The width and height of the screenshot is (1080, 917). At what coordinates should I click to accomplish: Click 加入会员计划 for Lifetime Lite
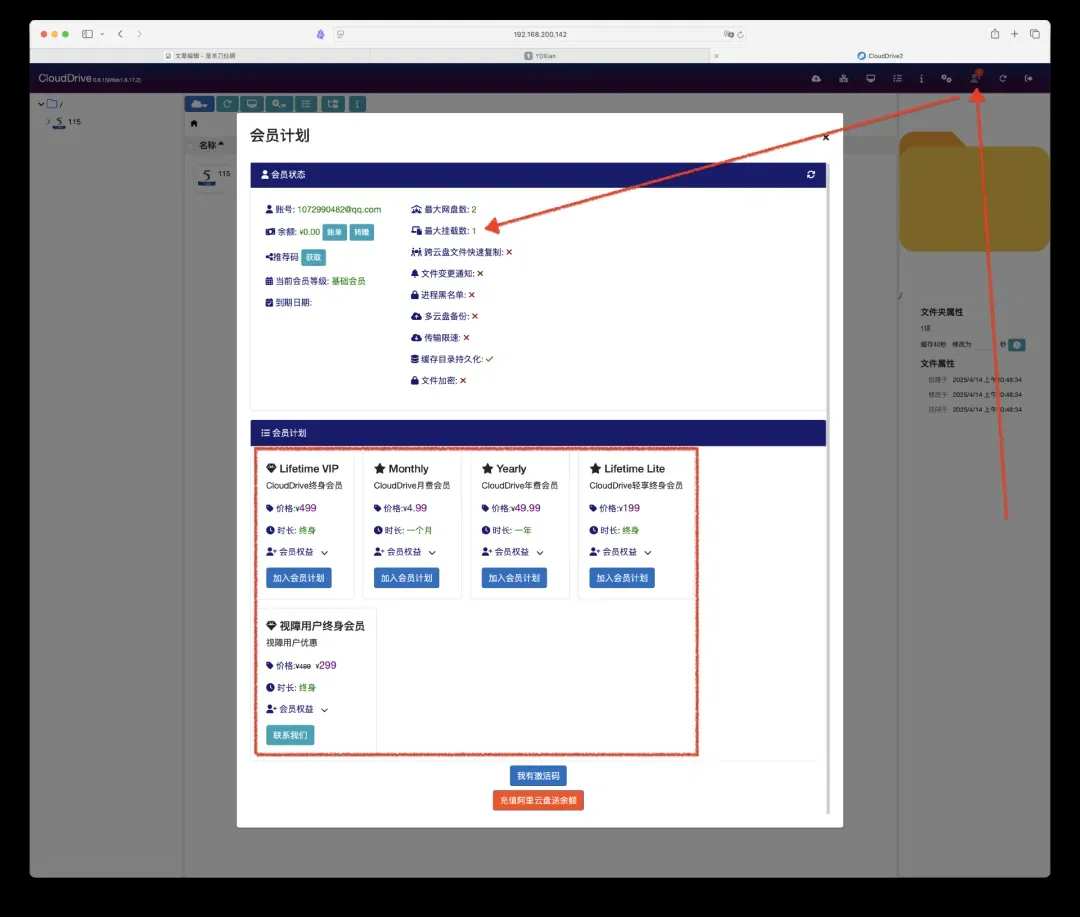(x=622, y=578)
